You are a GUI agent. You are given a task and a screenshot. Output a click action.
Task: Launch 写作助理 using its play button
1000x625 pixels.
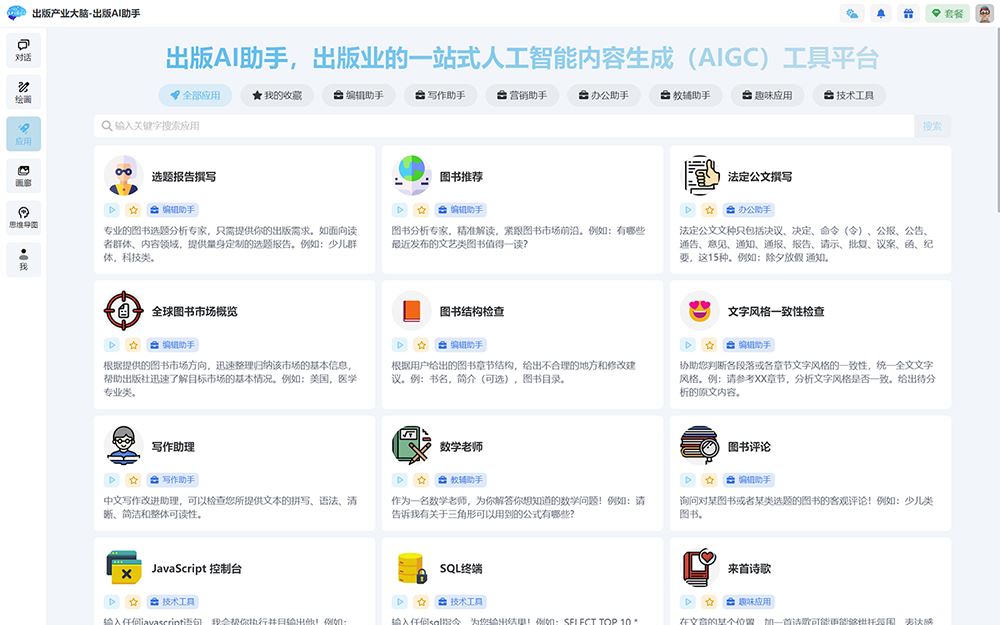(112, 480)
